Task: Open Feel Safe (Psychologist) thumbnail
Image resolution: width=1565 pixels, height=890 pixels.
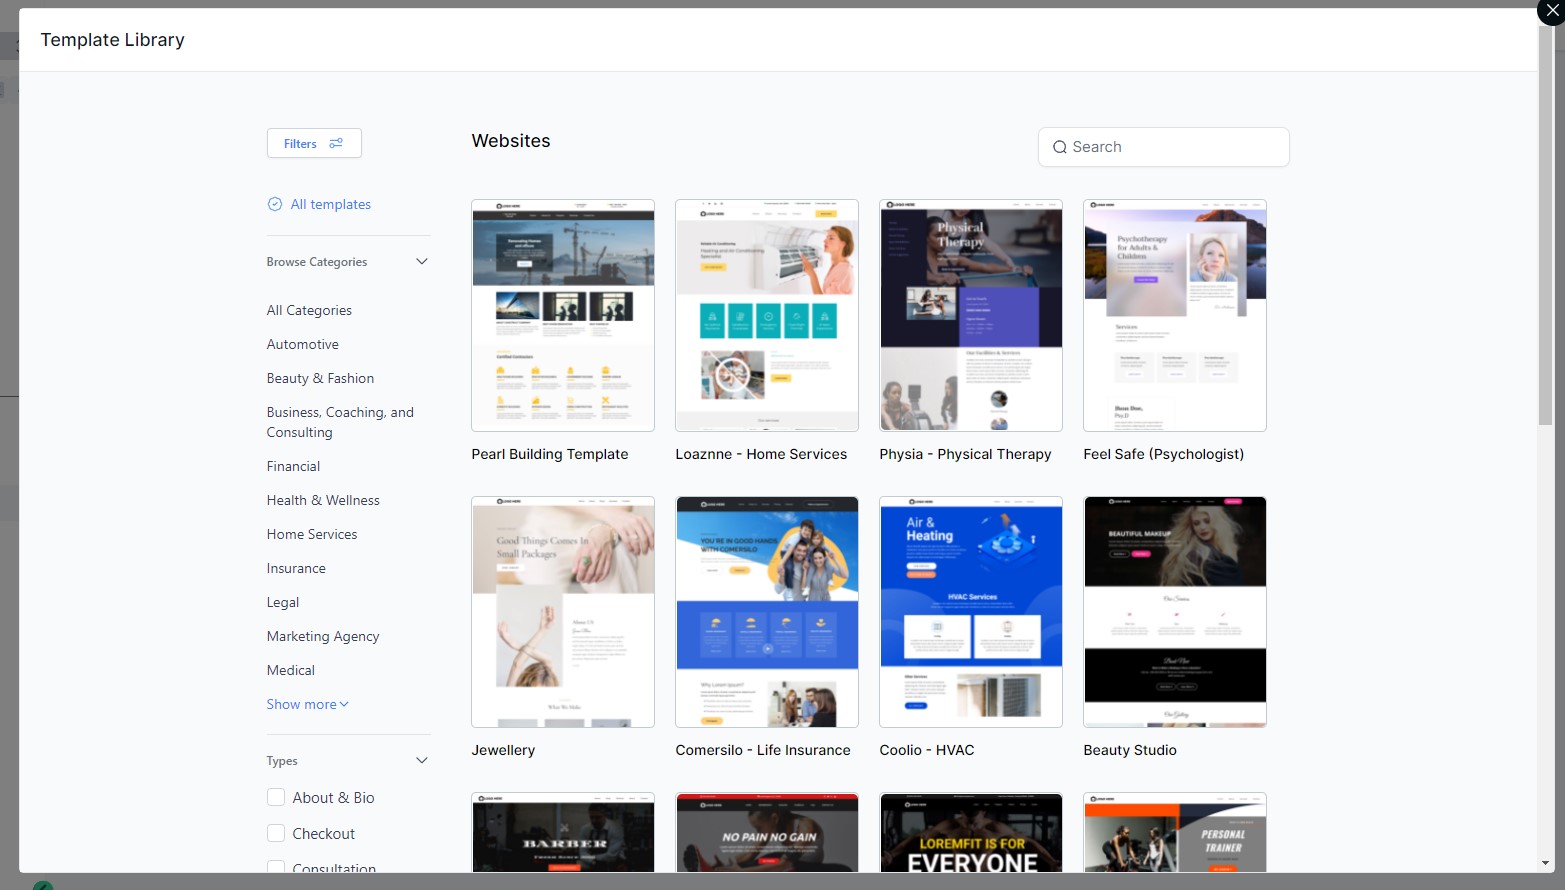Action: click(1175, 315)
